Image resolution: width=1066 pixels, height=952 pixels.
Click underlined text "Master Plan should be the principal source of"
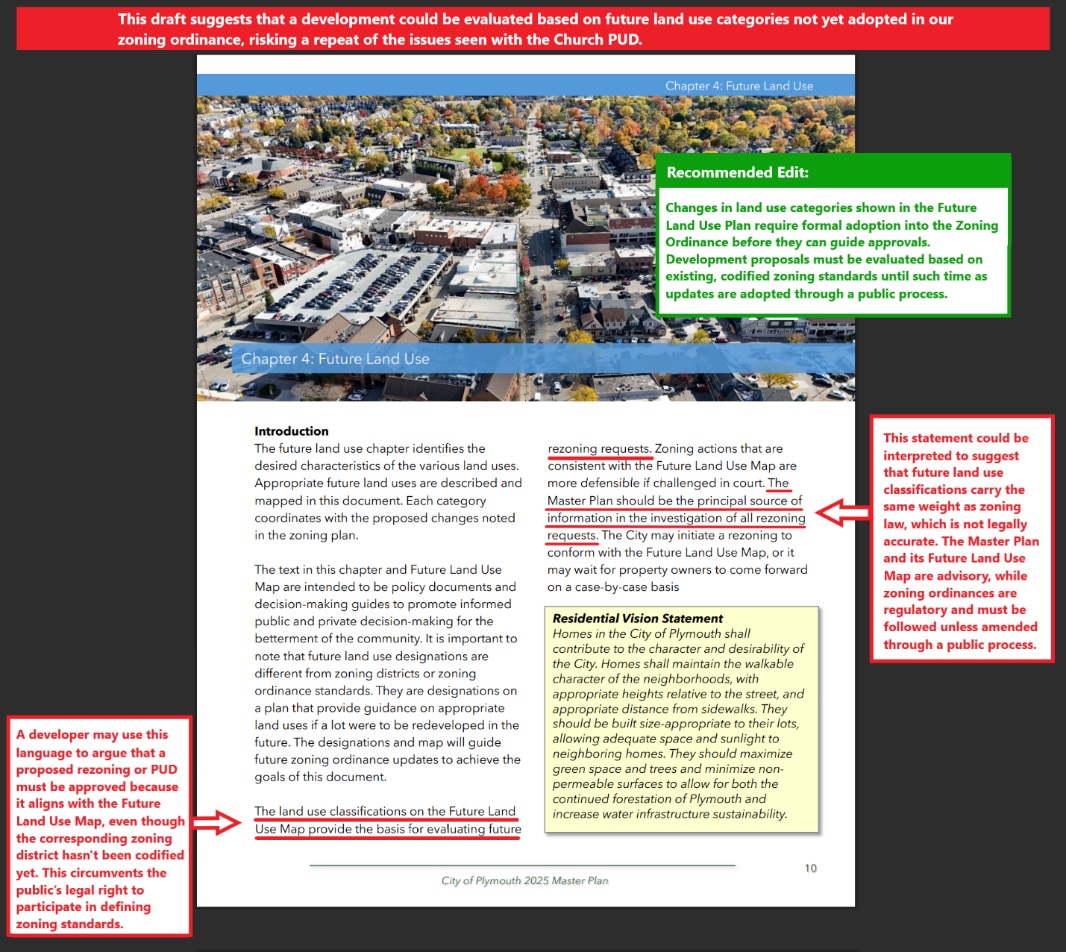point(674,500)
